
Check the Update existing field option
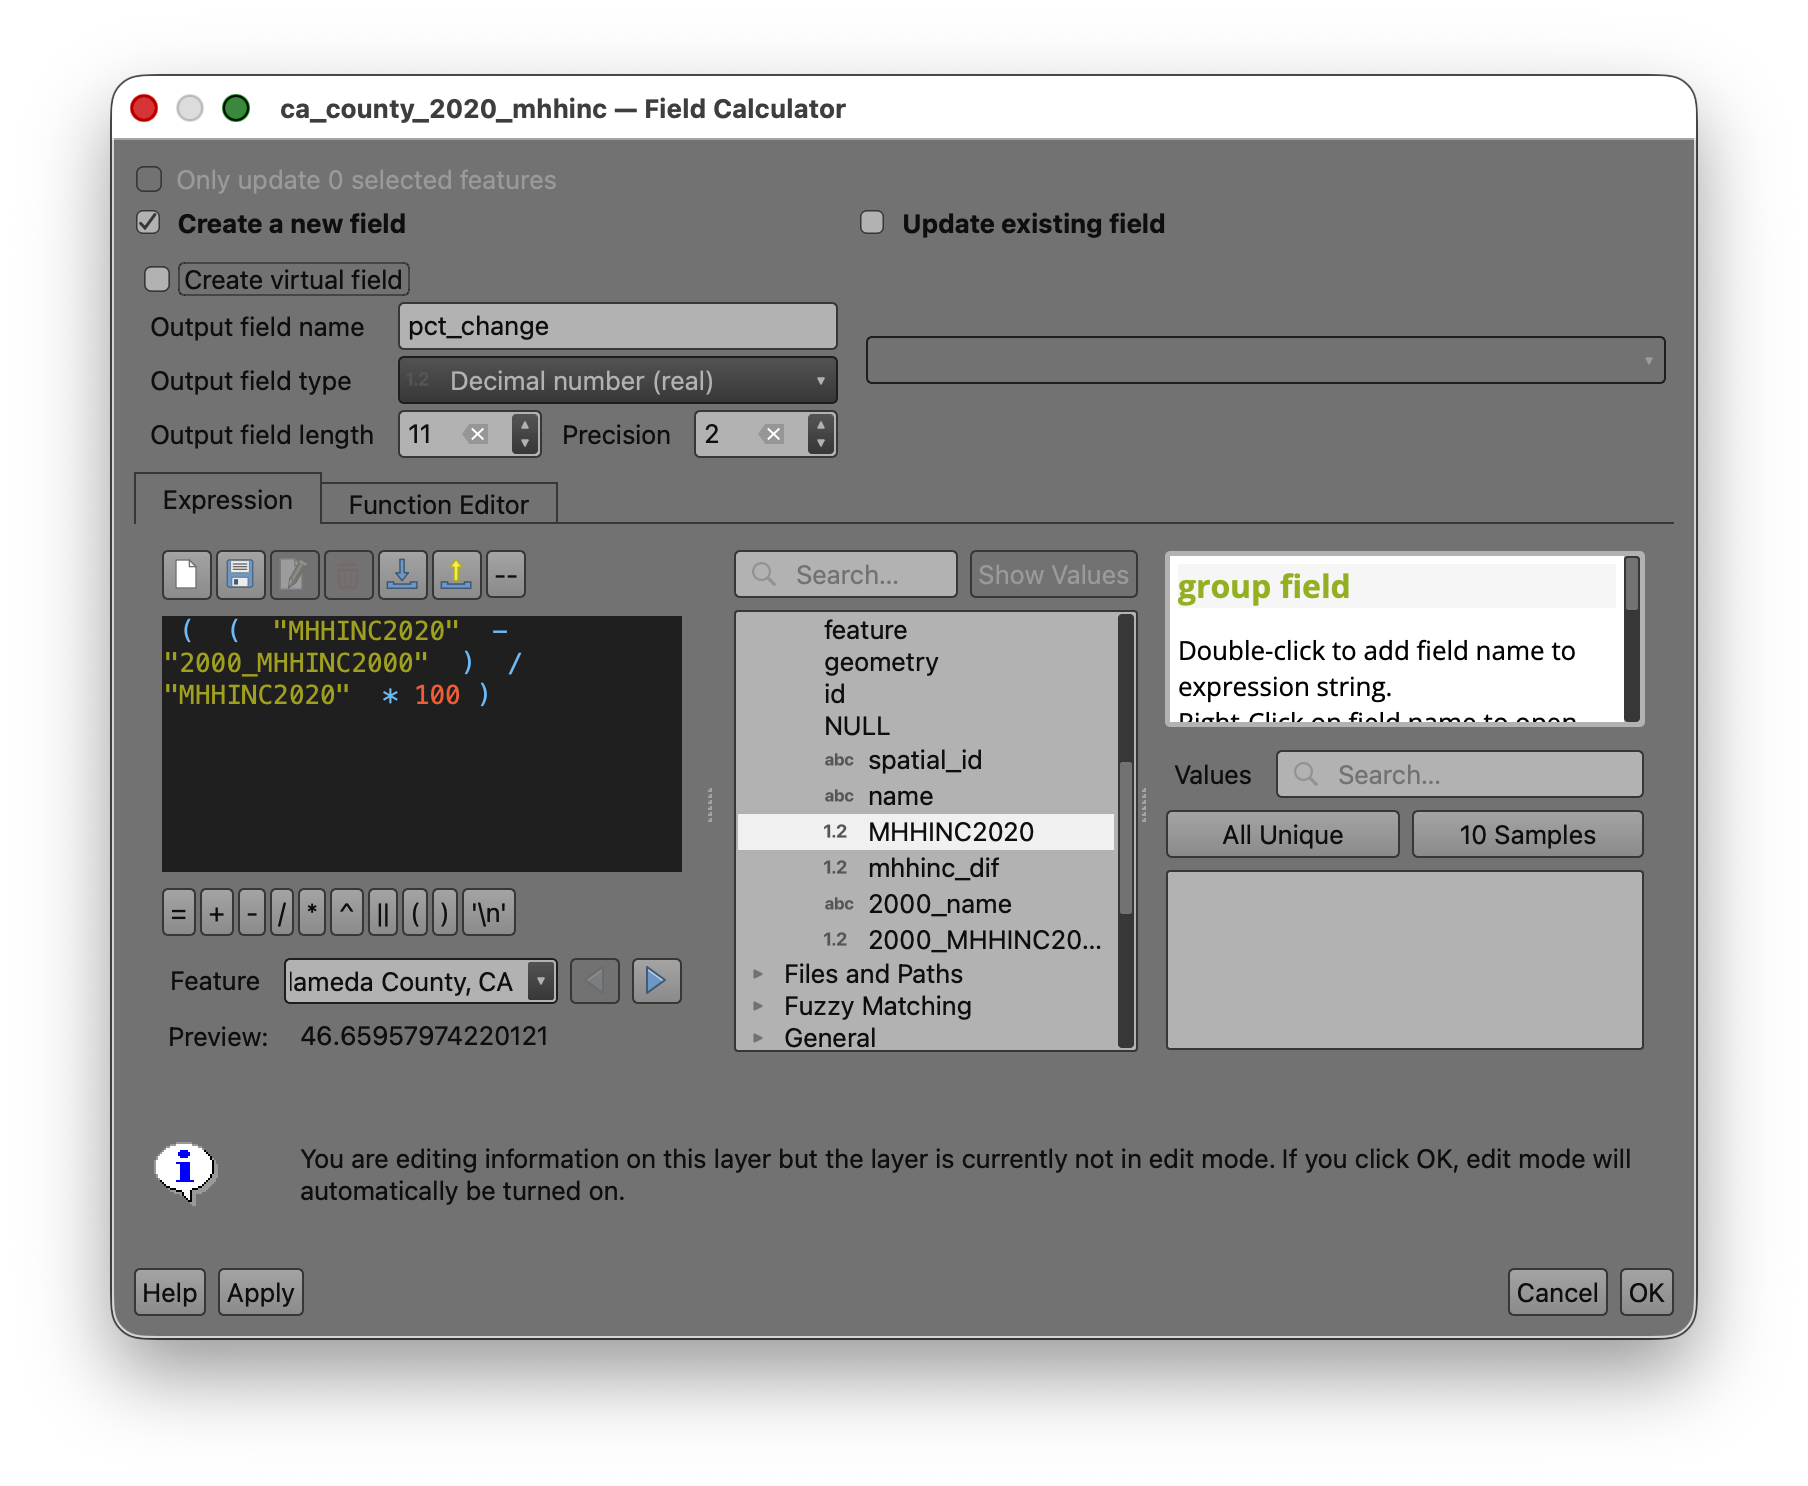click(x=872, y=223)
